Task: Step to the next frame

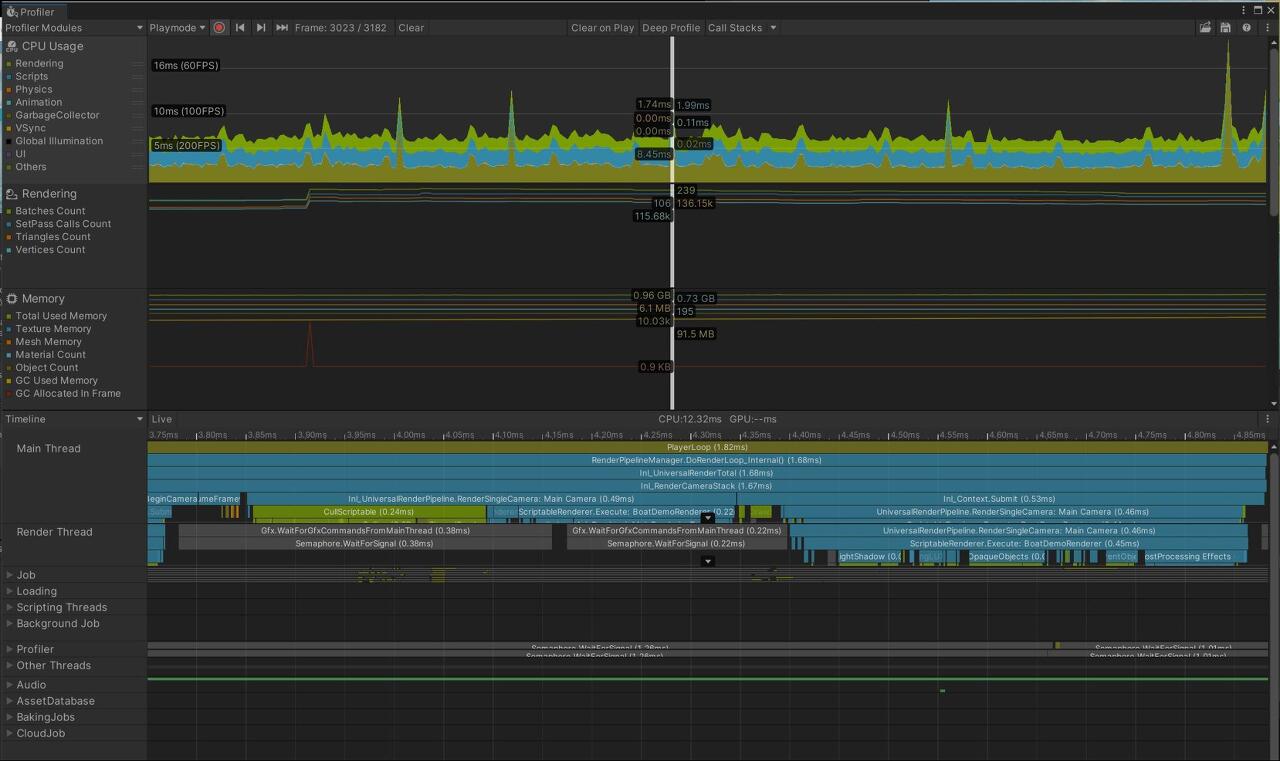Action: coord(261,28)
